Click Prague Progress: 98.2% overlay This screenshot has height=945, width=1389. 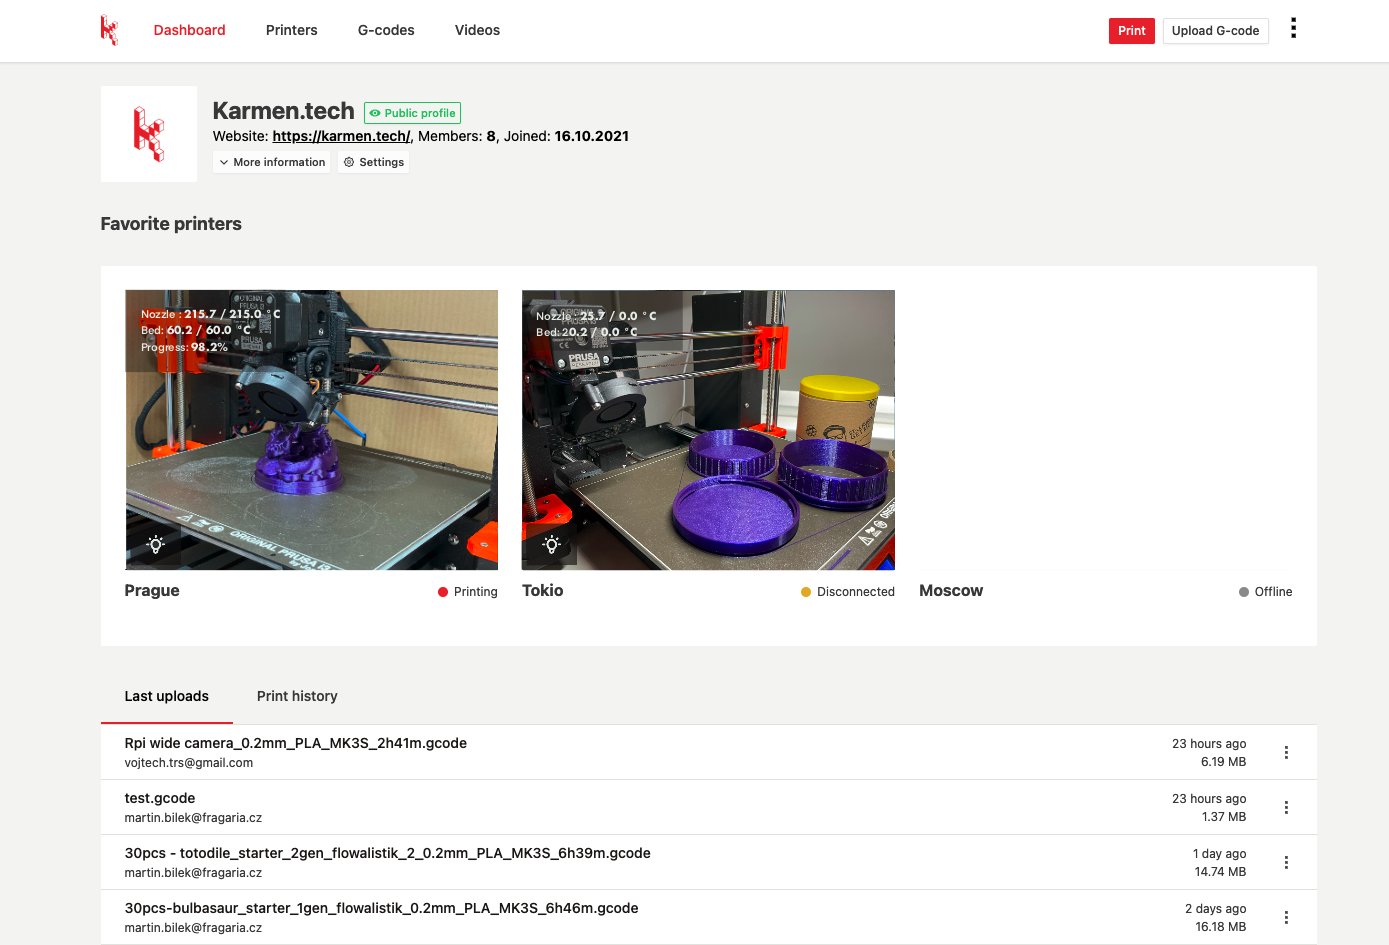click(x=184, y=348)
